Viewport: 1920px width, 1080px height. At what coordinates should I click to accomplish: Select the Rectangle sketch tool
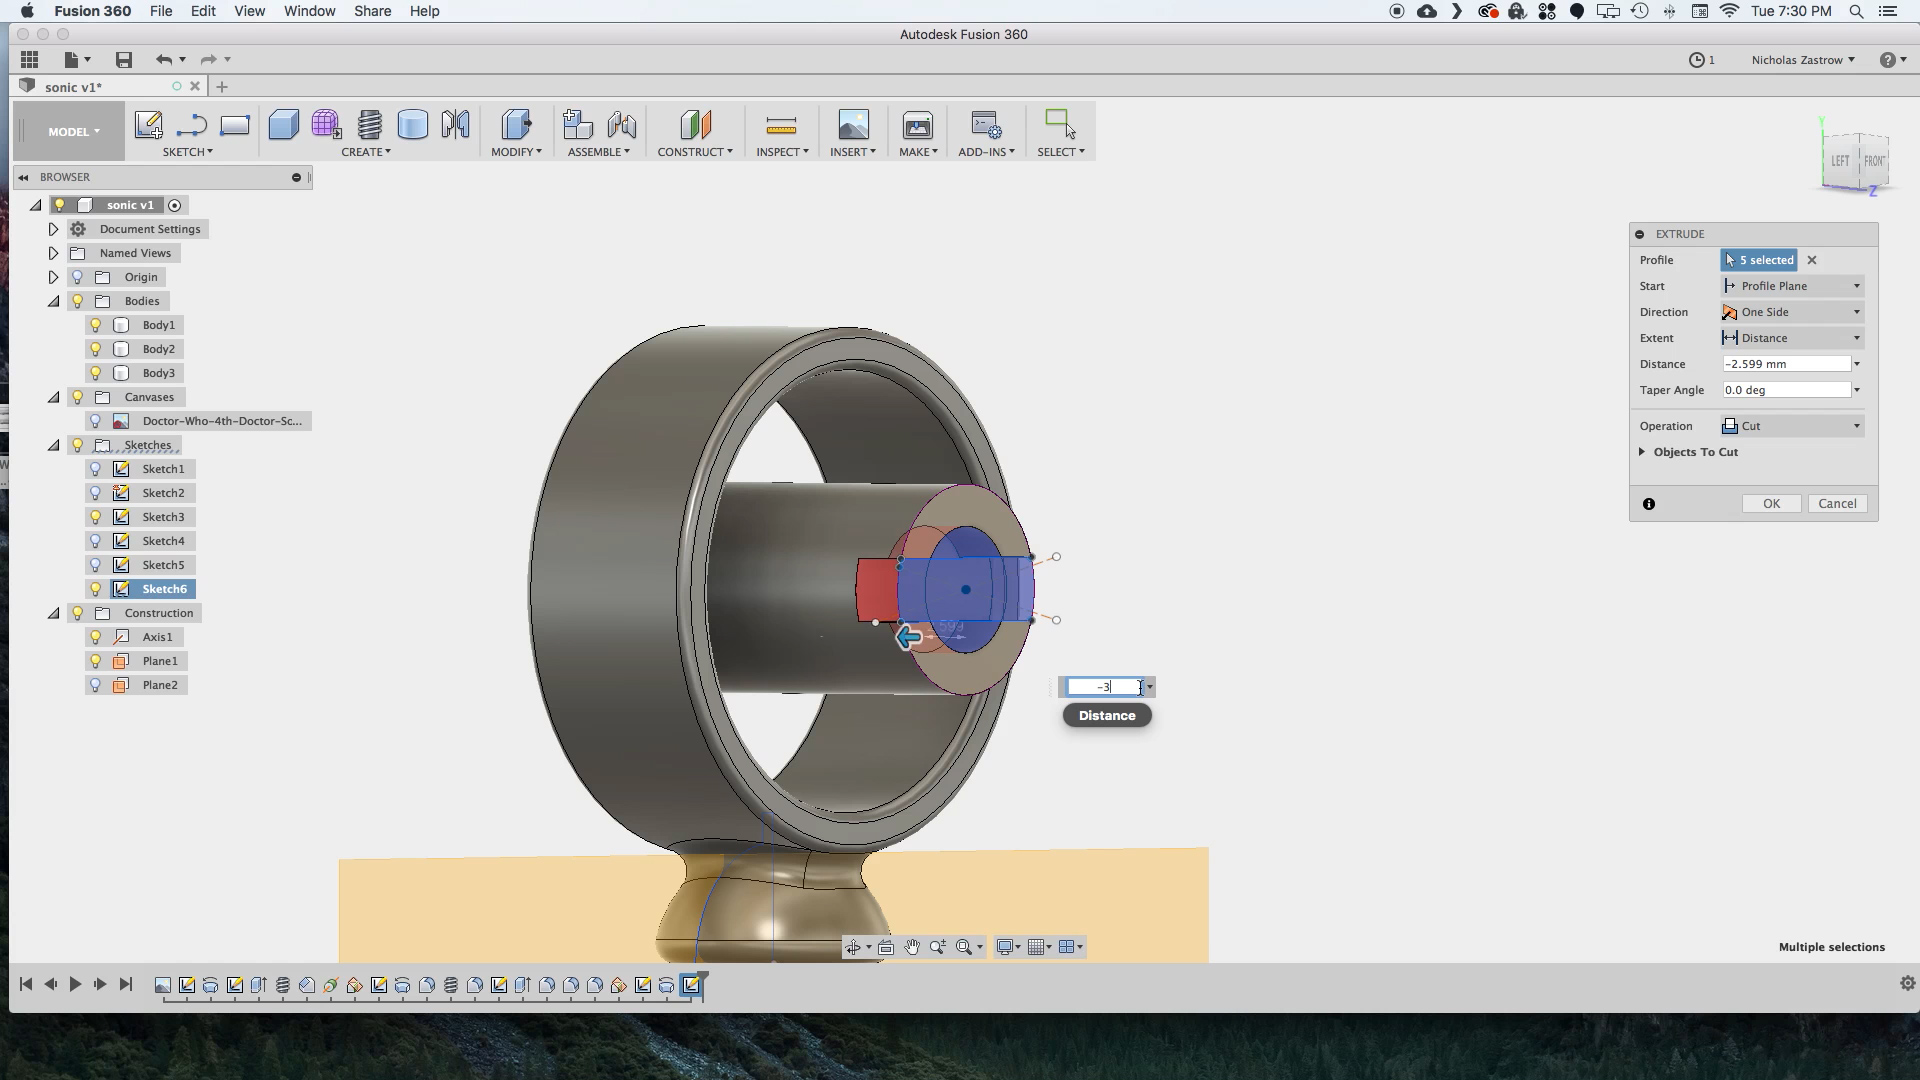coord(235,125)
